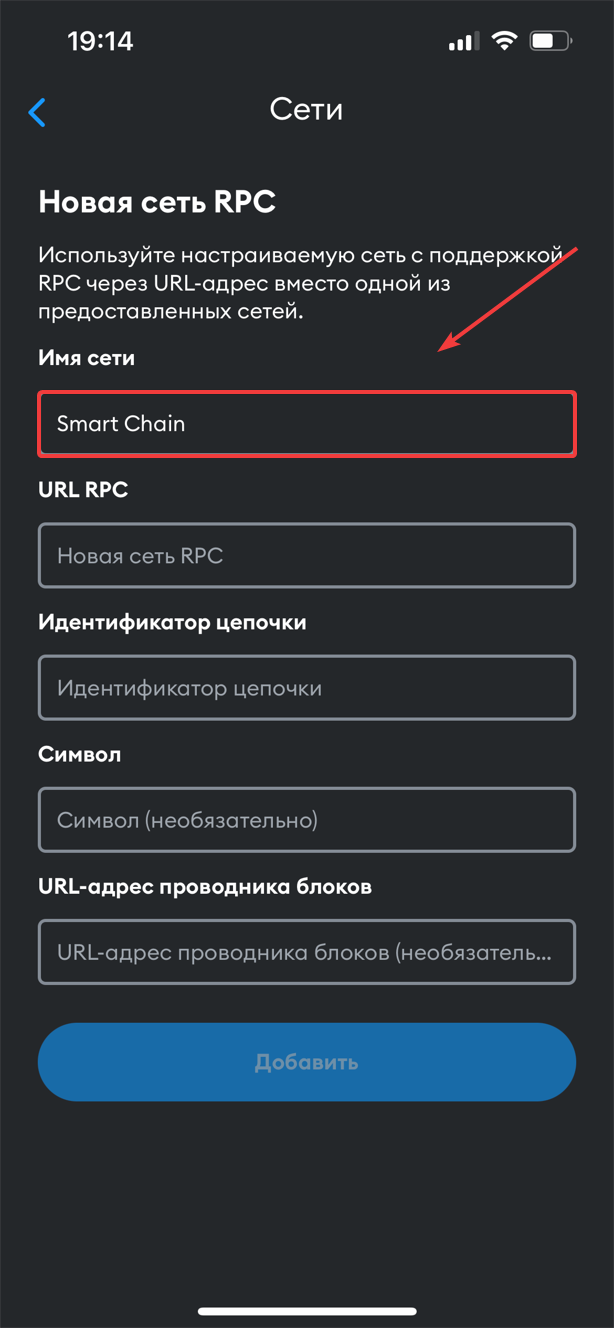Click the URL RPC input field

click(x=306, y=556)
